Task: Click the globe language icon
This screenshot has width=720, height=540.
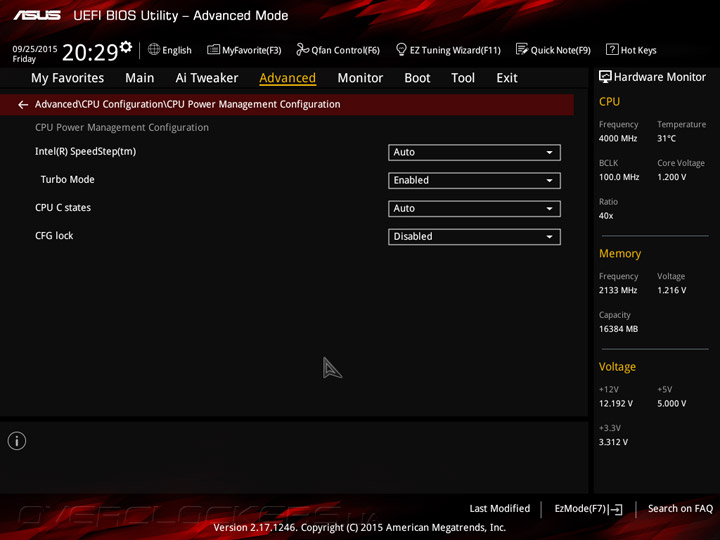Action: click(x=154, y=49)
